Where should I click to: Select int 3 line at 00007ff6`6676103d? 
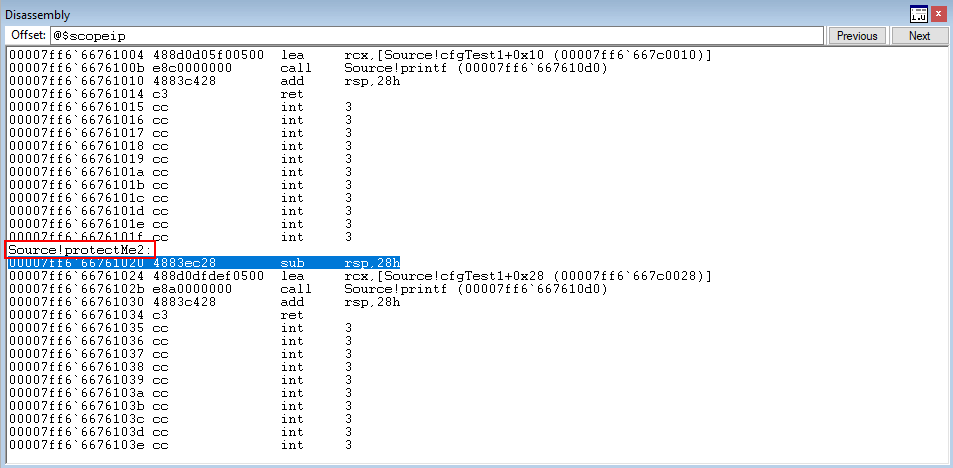point(181,432)
